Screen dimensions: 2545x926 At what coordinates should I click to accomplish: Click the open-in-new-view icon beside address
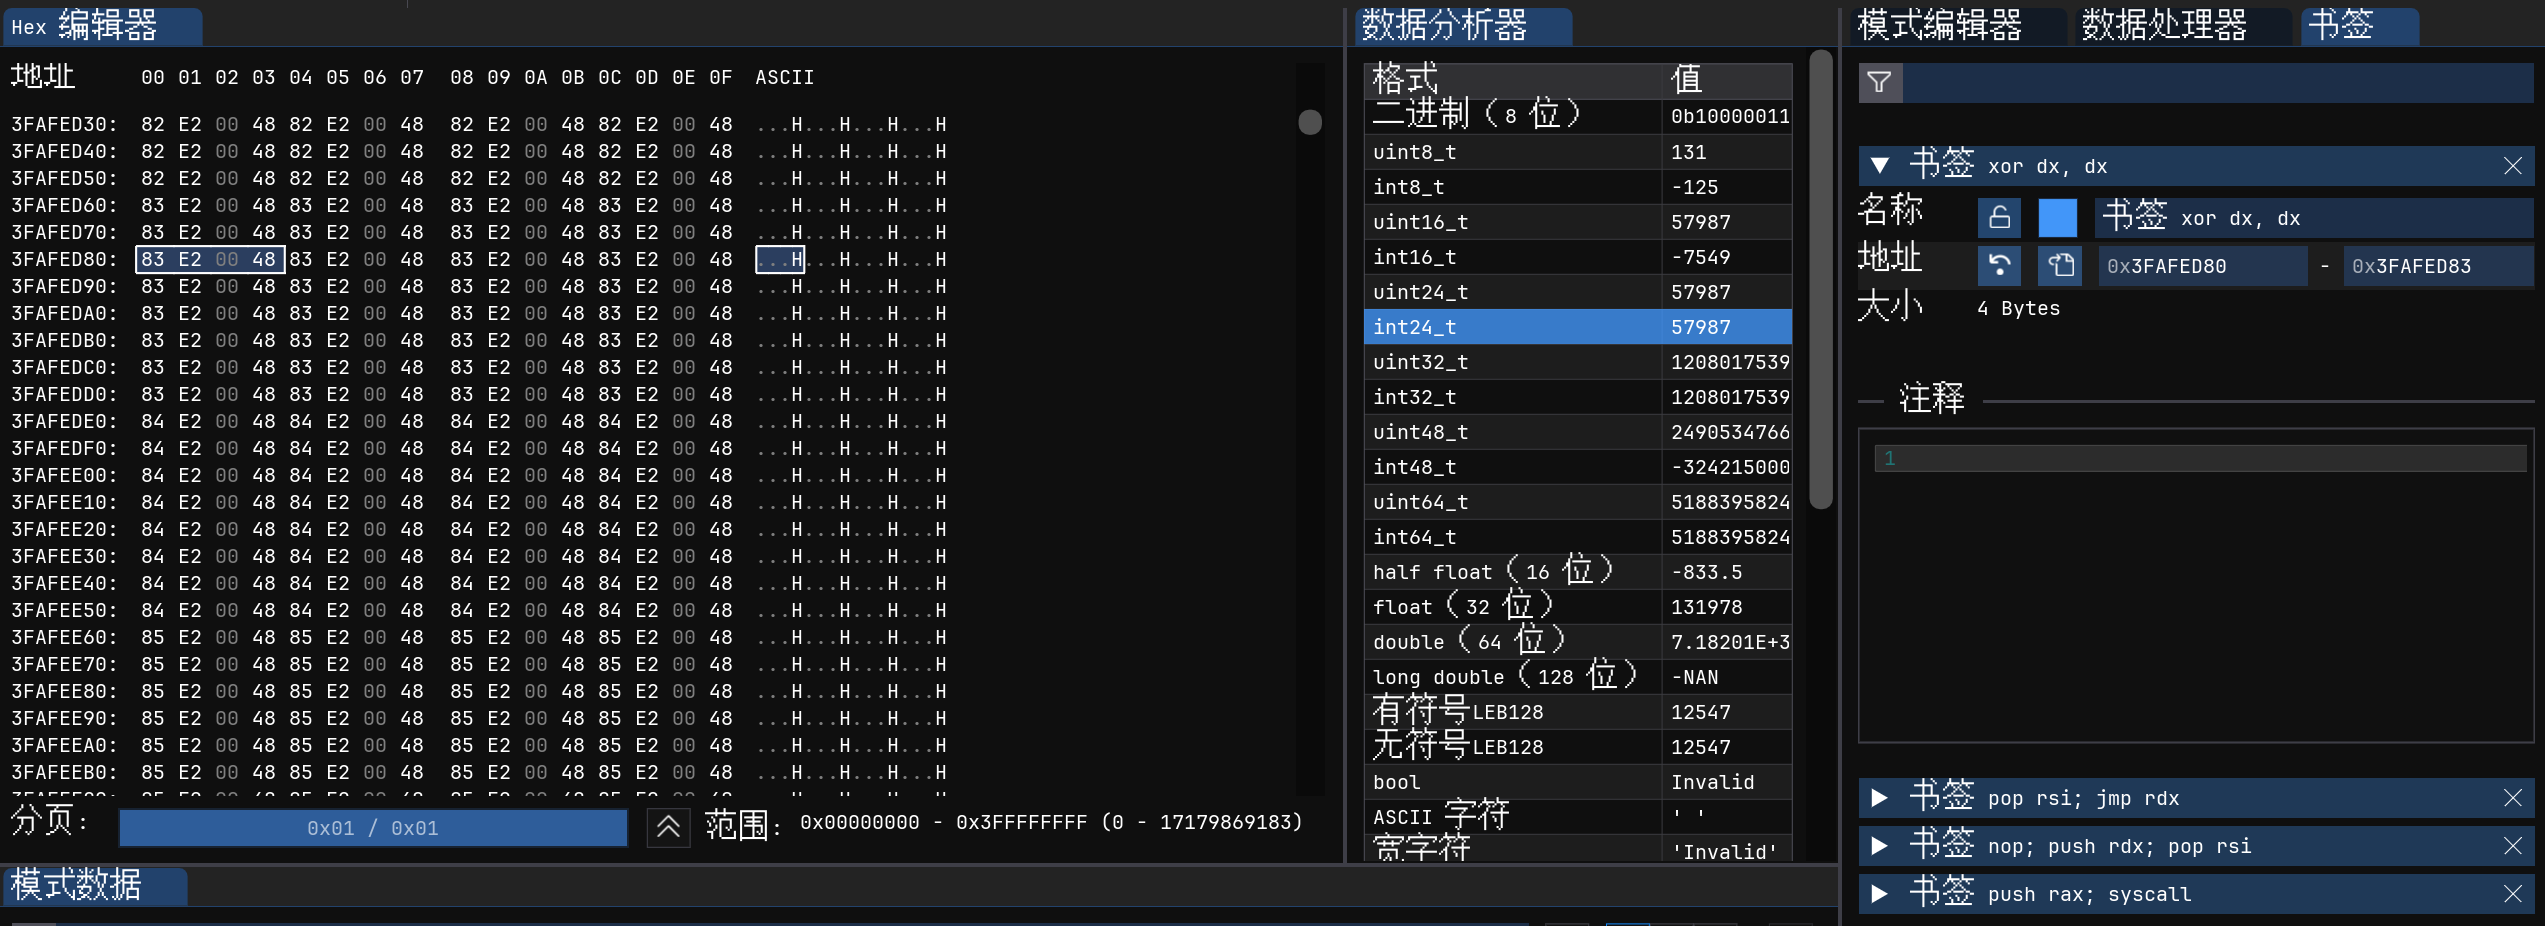point(2060,266)
